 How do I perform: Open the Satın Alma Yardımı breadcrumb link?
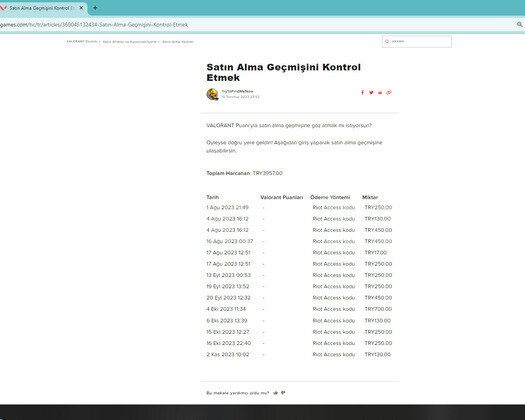coord(178,42)
